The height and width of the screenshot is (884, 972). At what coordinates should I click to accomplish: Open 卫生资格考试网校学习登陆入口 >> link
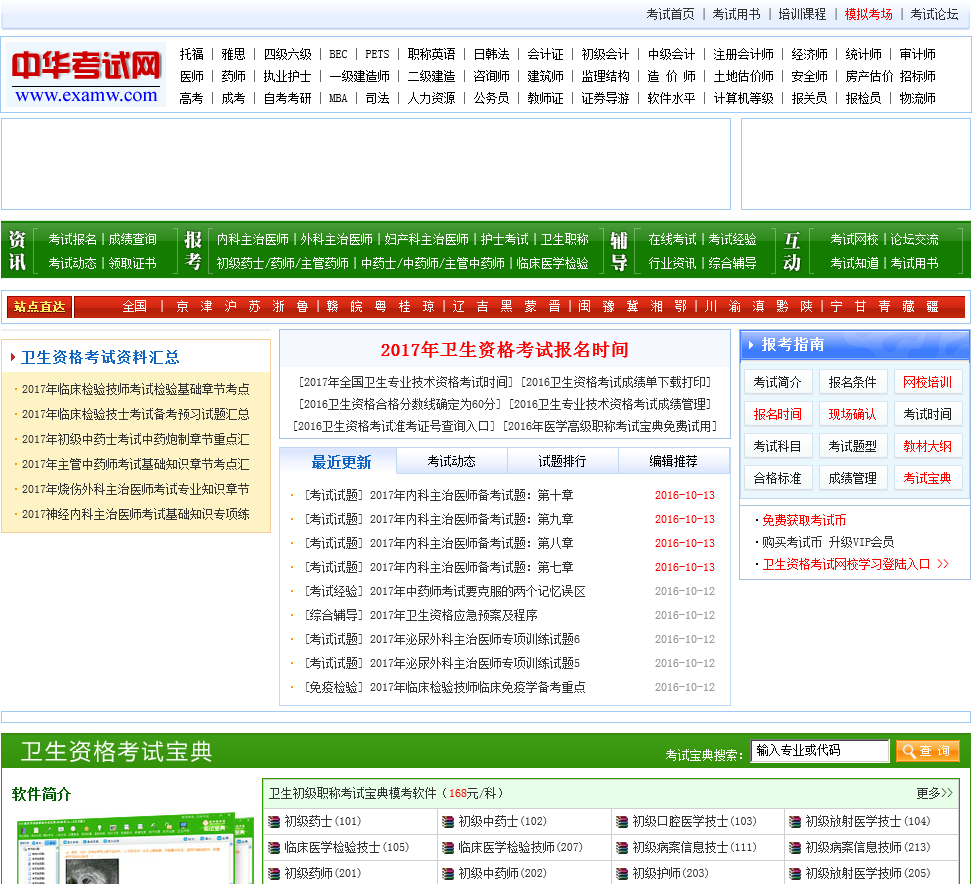tap(855, 564)
